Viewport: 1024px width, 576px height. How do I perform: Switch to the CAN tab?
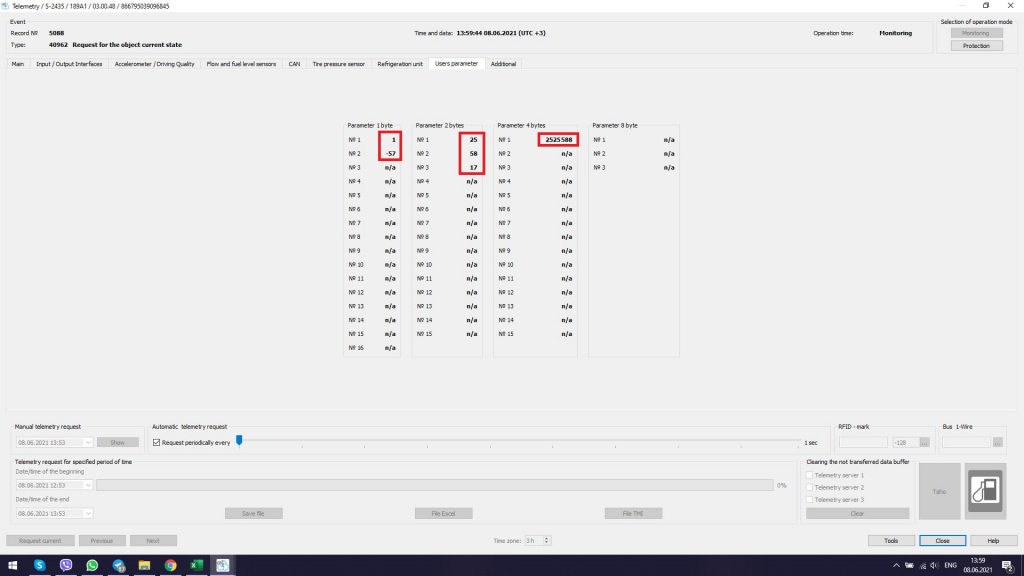click(x=294, y=64)
